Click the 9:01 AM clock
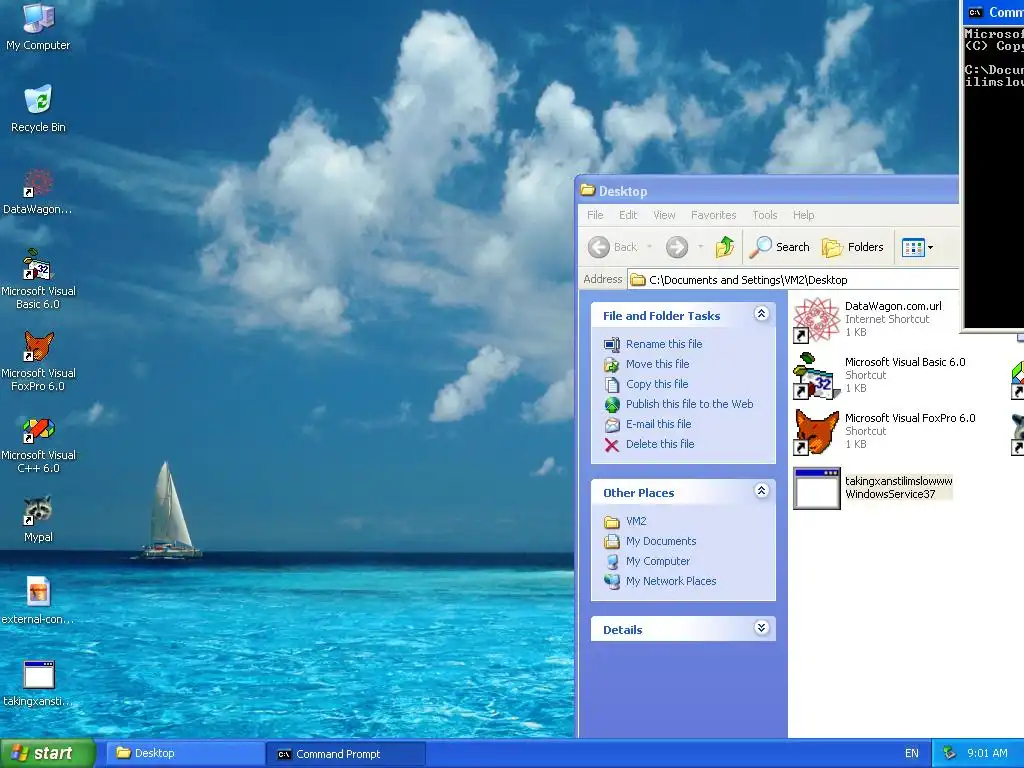 987,754
